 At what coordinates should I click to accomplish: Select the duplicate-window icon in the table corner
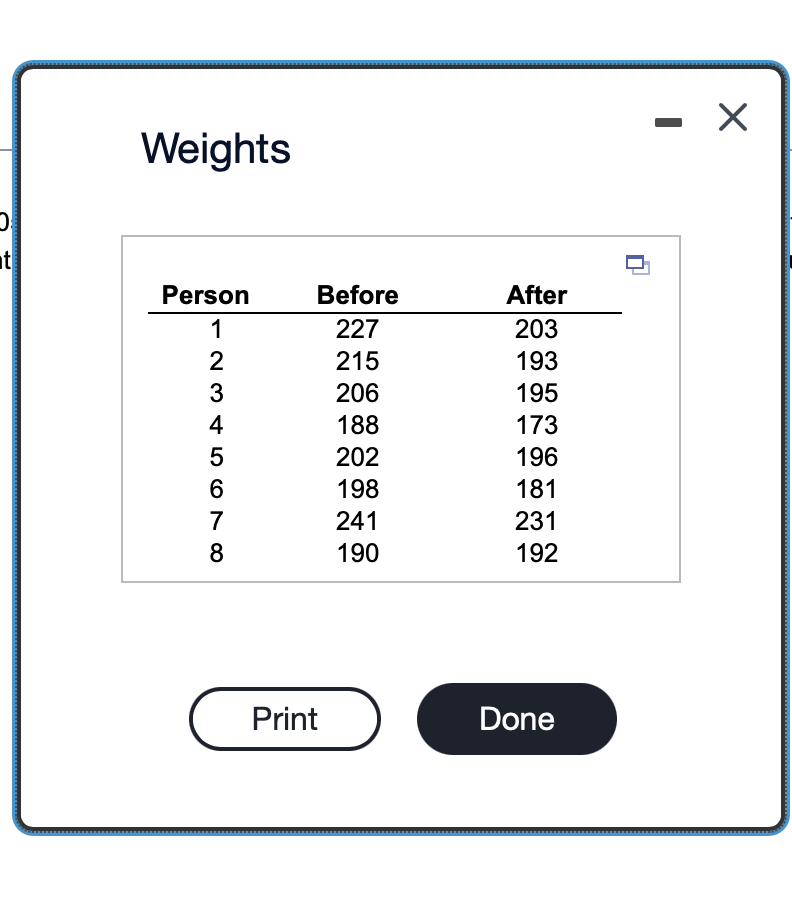[x=638, y=265]
